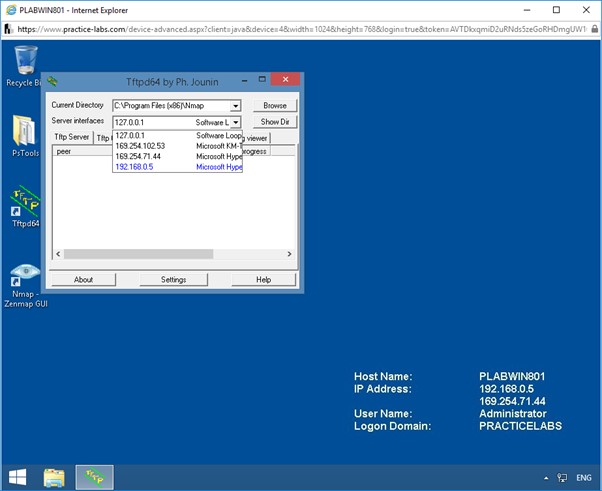
Task: Select 169.254.102.53 interface option
Action: [x=177, y=146]
